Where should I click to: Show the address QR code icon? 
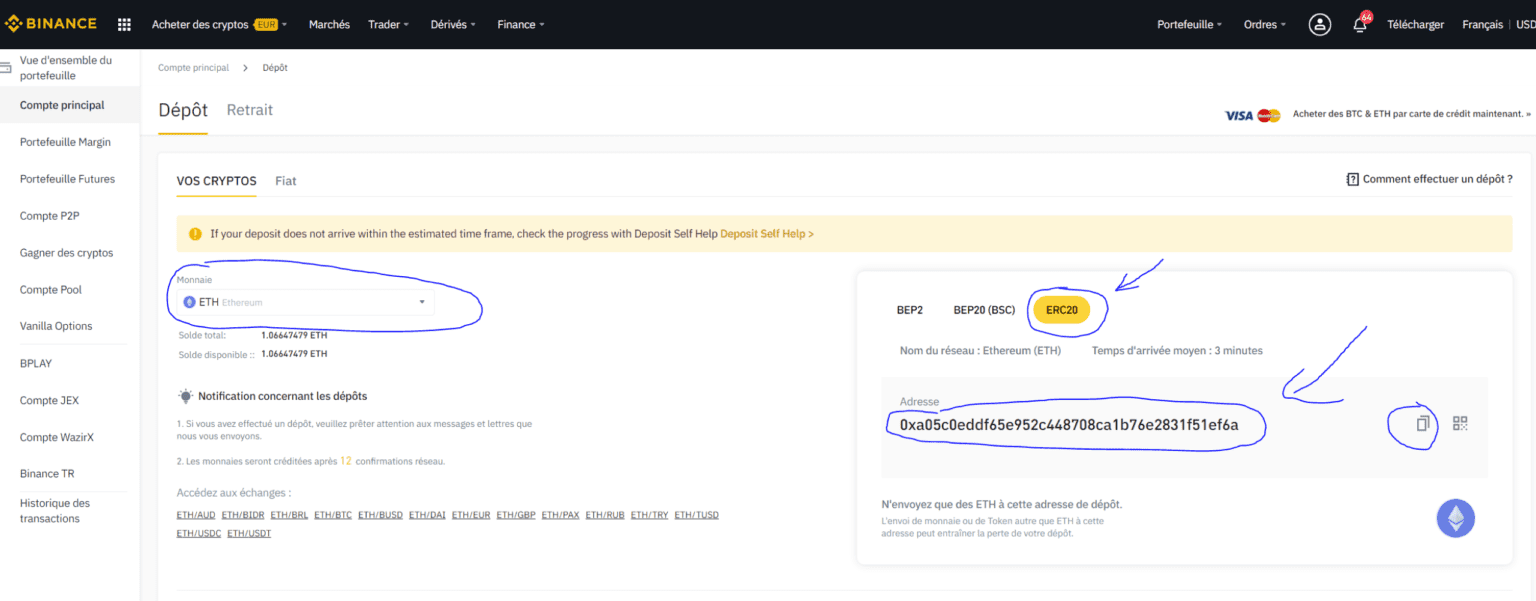click(x=1460, y=424)
